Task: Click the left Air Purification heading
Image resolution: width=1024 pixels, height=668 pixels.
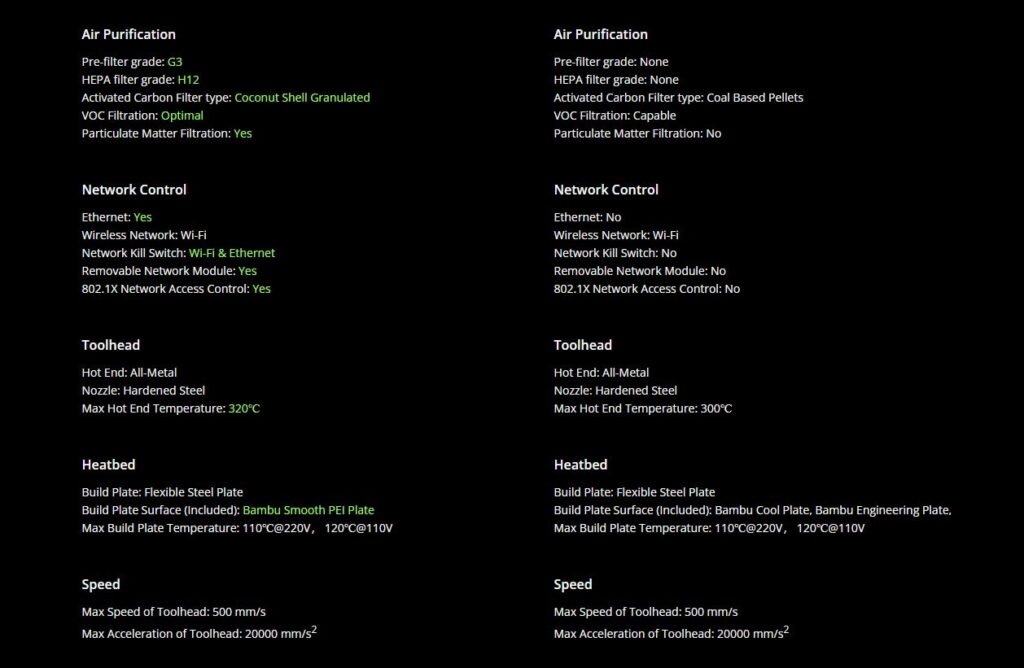Action: pos(129,35)
